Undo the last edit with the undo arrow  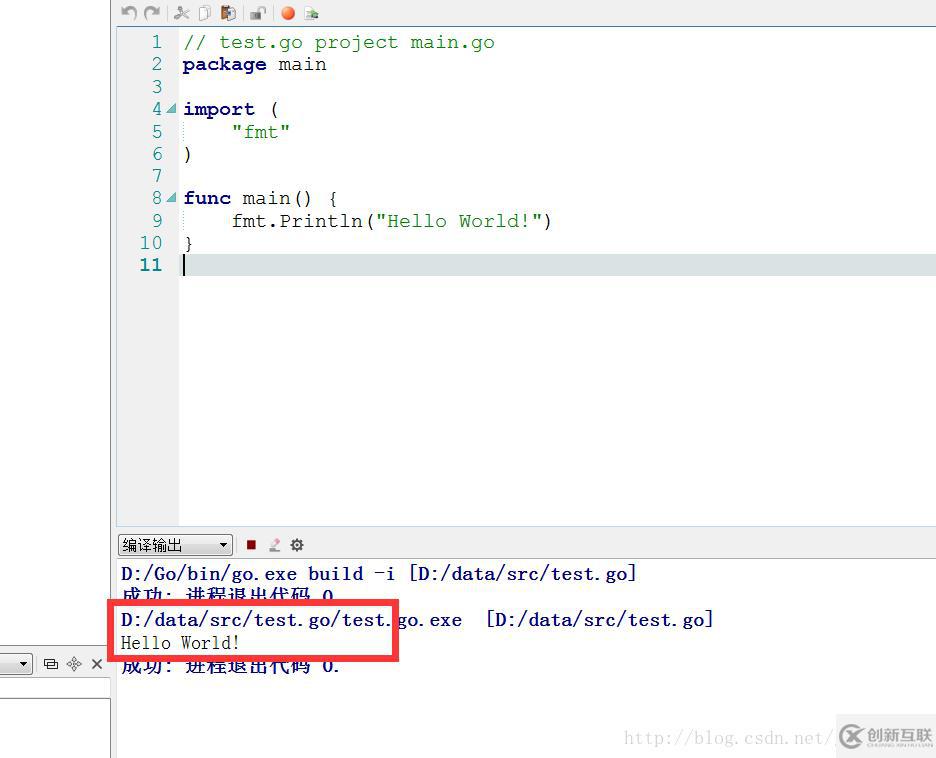(129, 13)
